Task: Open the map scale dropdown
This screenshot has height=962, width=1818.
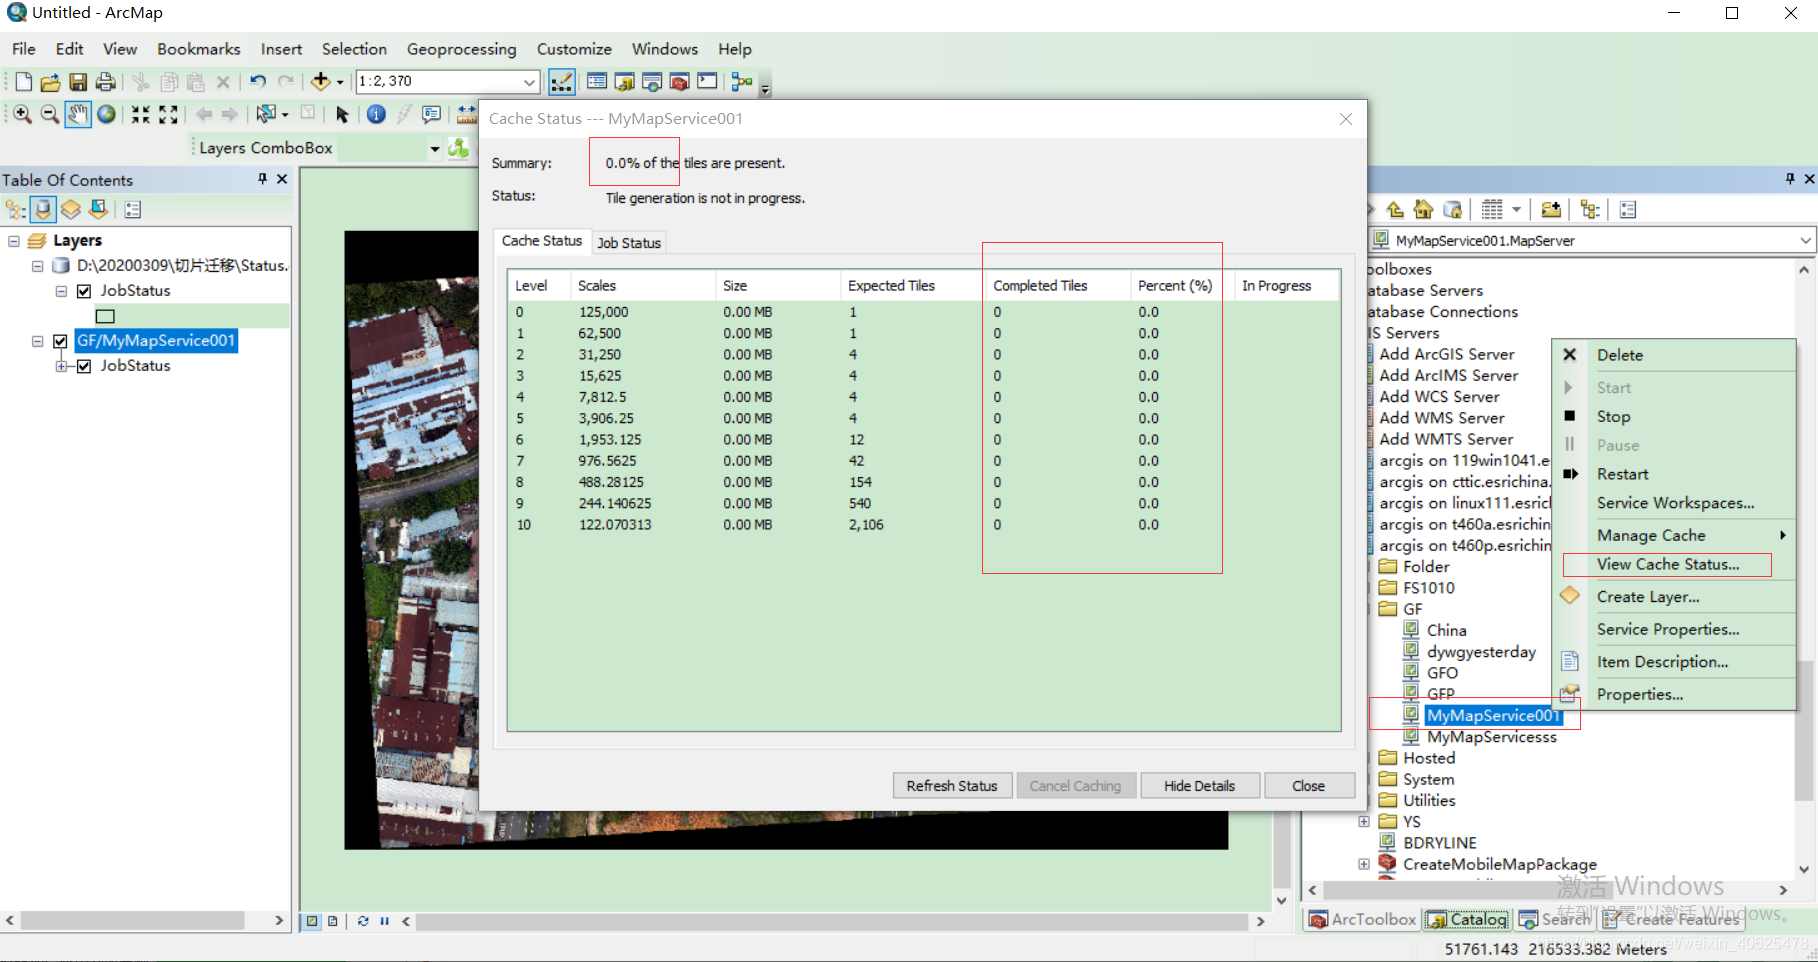Action: tap(529, 82)
